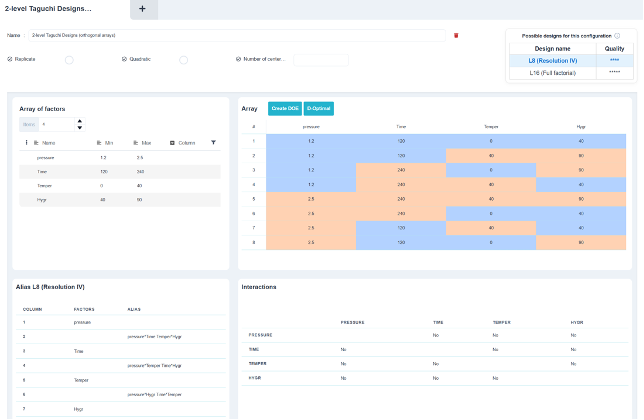Increase the Items count with up arrow
644x420 pixels.
click(80, 121)
